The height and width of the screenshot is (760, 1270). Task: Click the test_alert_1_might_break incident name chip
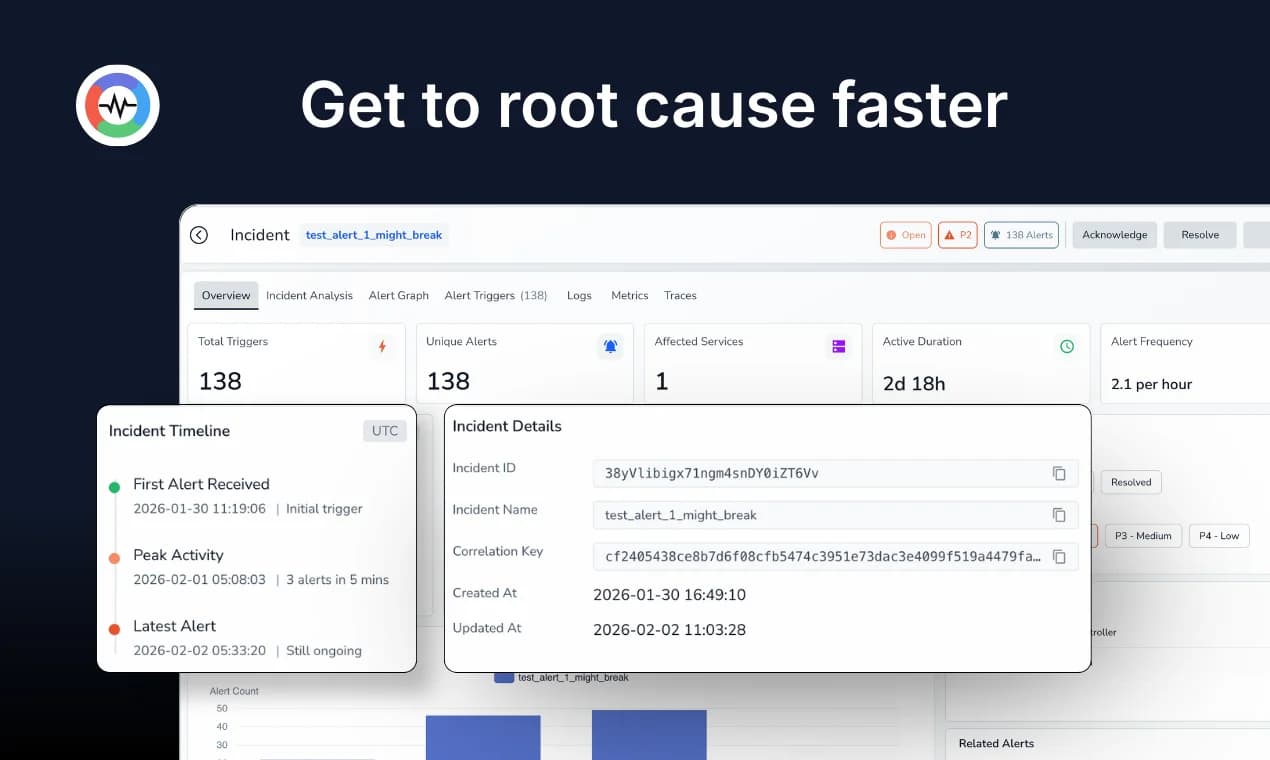point(373,234)
